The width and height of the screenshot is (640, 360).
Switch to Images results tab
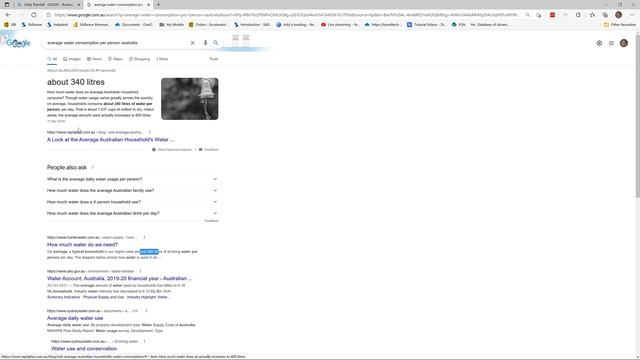point(72,59)
